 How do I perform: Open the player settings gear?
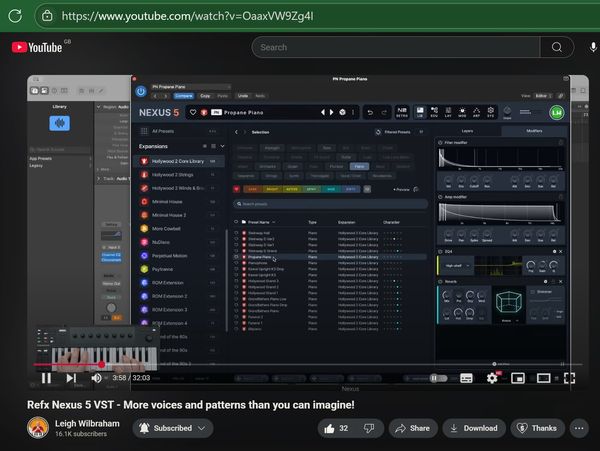point(492,378)
